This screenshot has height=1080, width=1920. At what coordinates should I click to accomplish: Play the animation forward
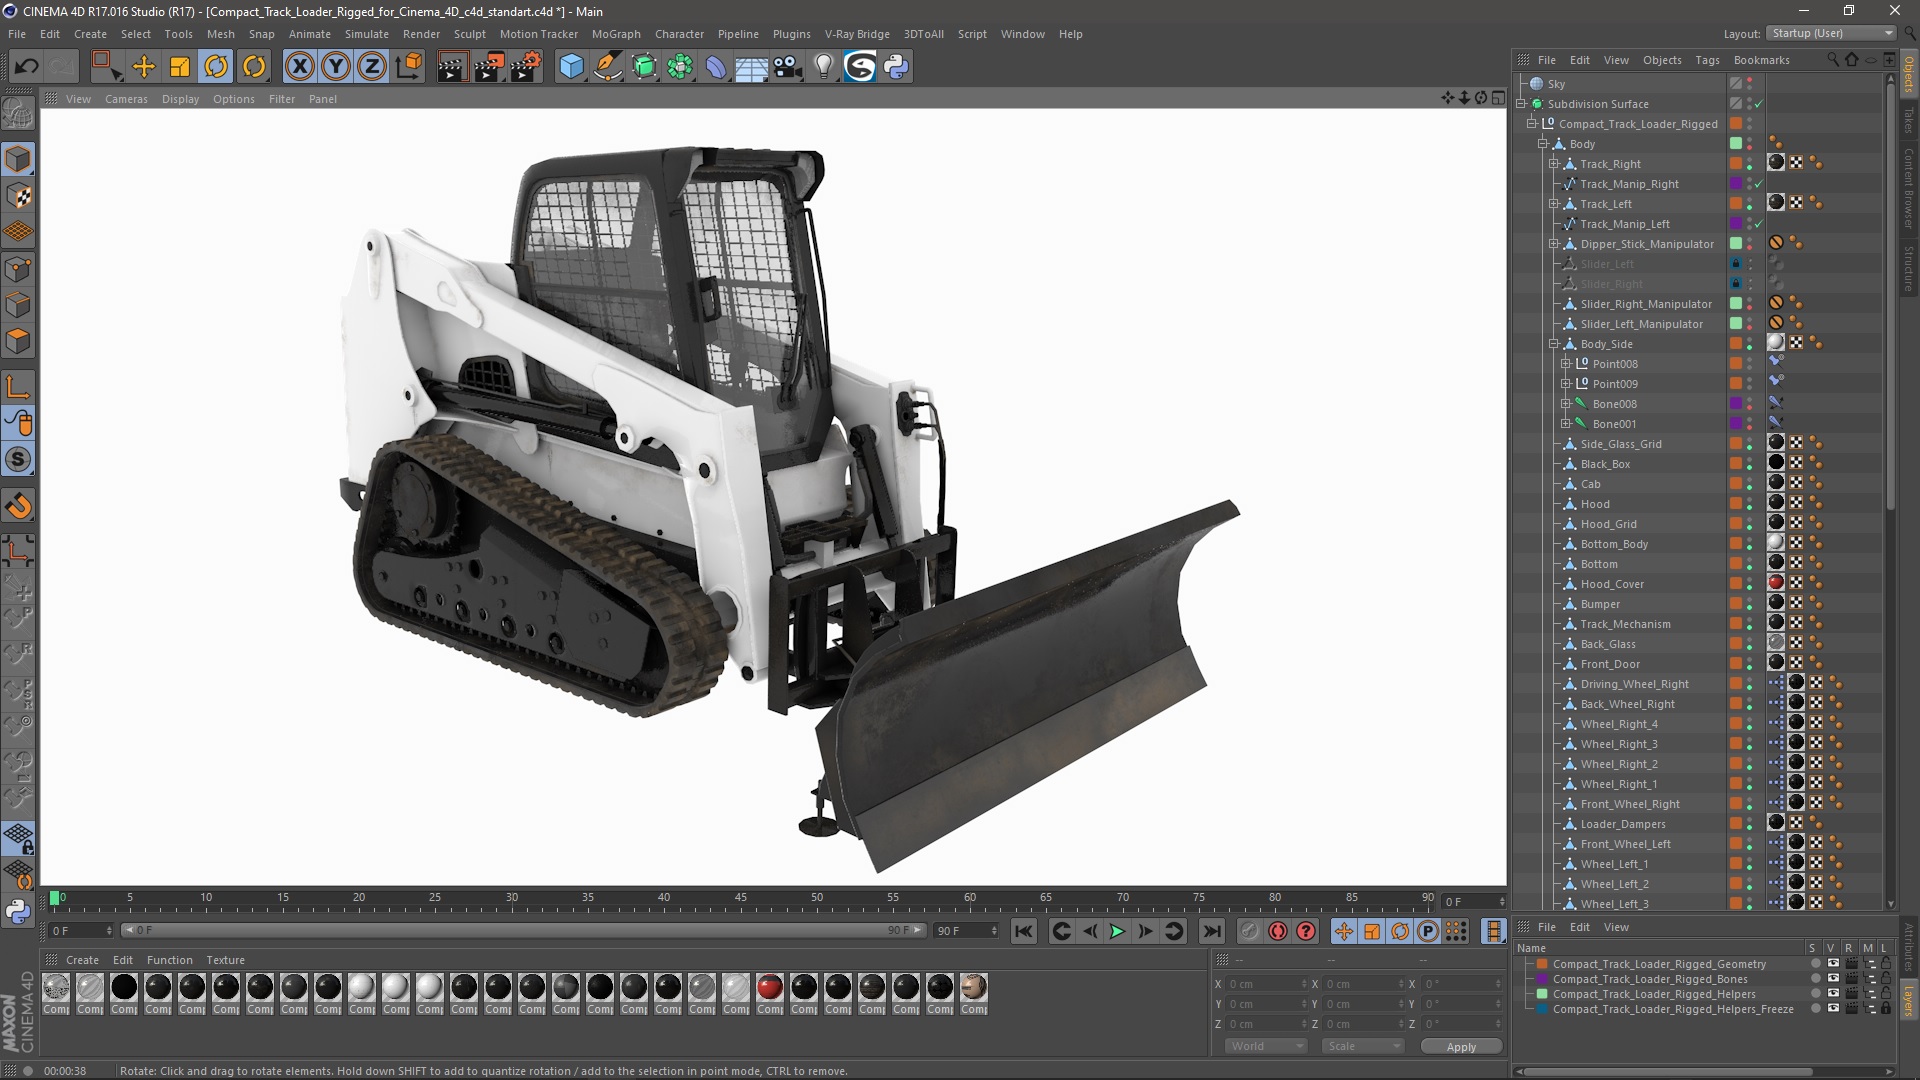(1117, 932)
